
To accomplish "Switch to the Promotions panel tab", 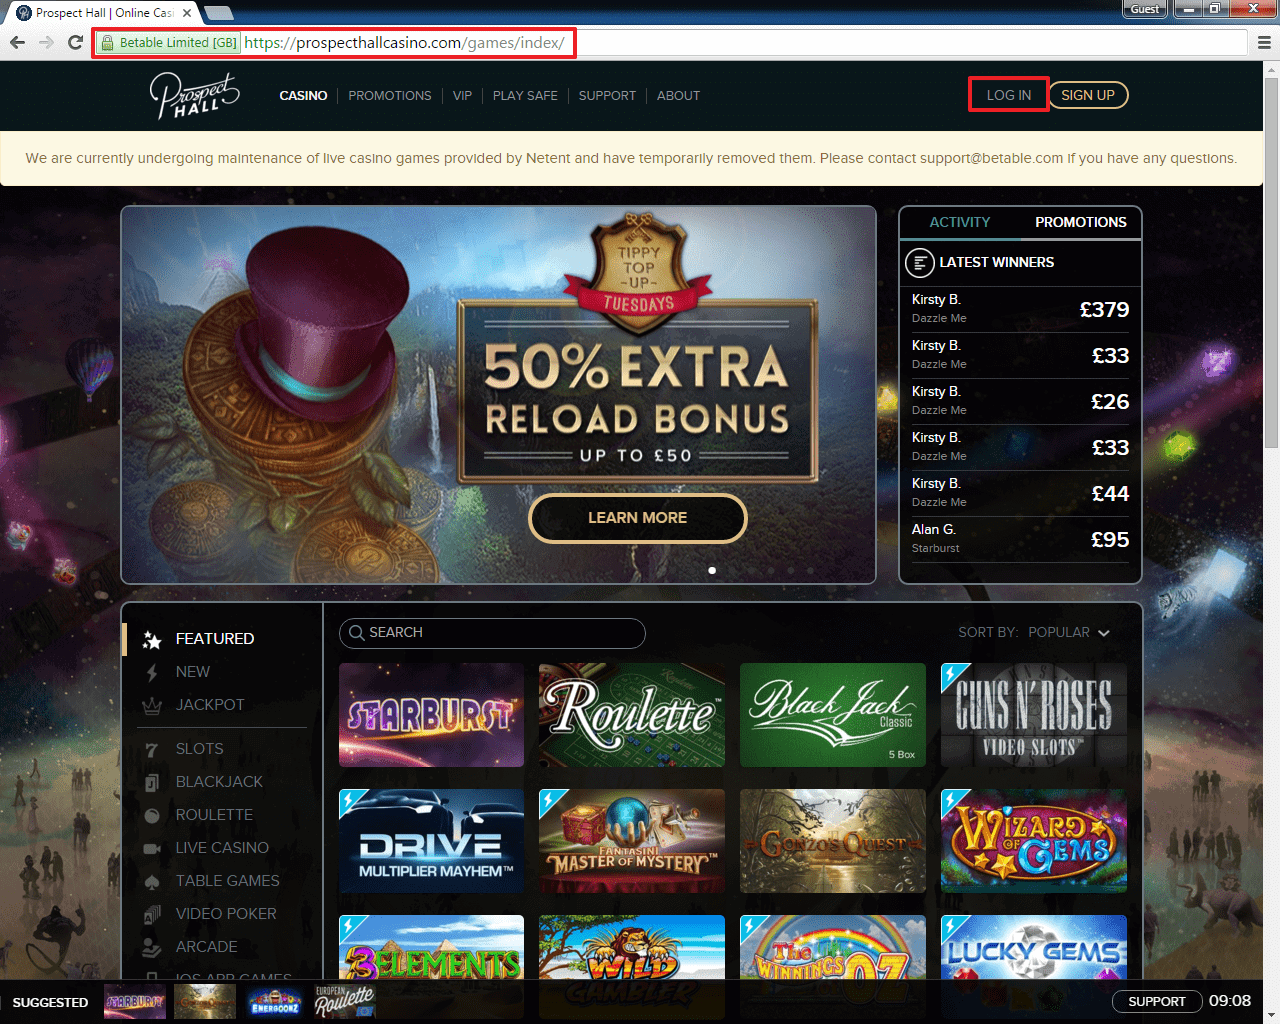I will [x=1081, y=222].
